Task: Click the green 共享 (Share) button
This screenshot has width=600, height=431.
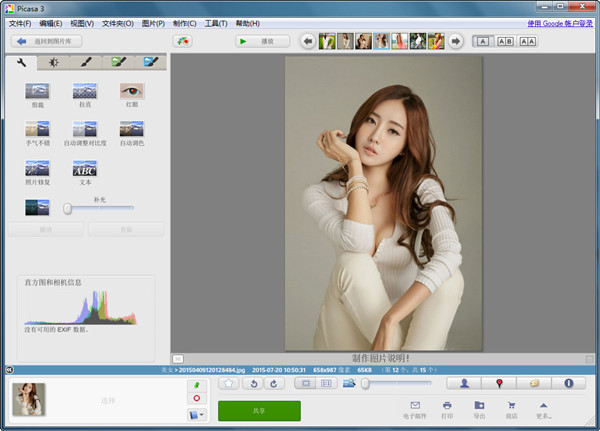Action: click(259, 411)
